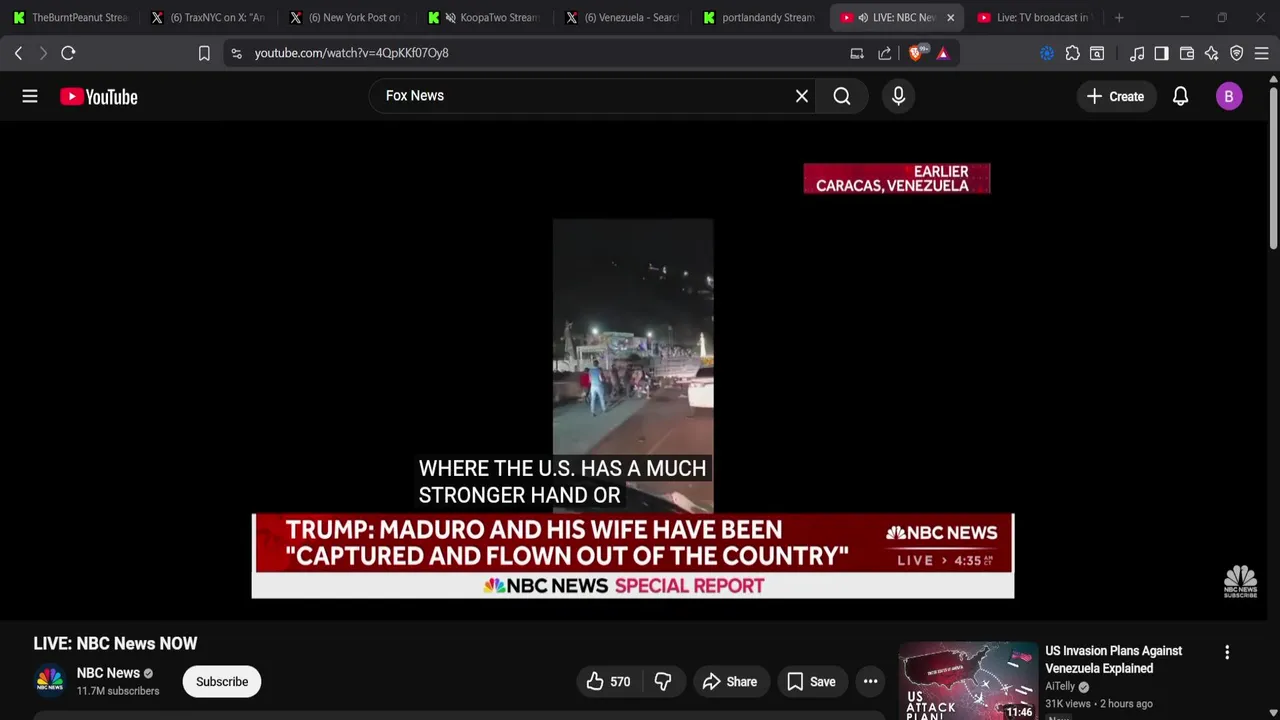Open the NBC News channel name link
Viewport: 1280px width, 720px height.
[108, 673]
